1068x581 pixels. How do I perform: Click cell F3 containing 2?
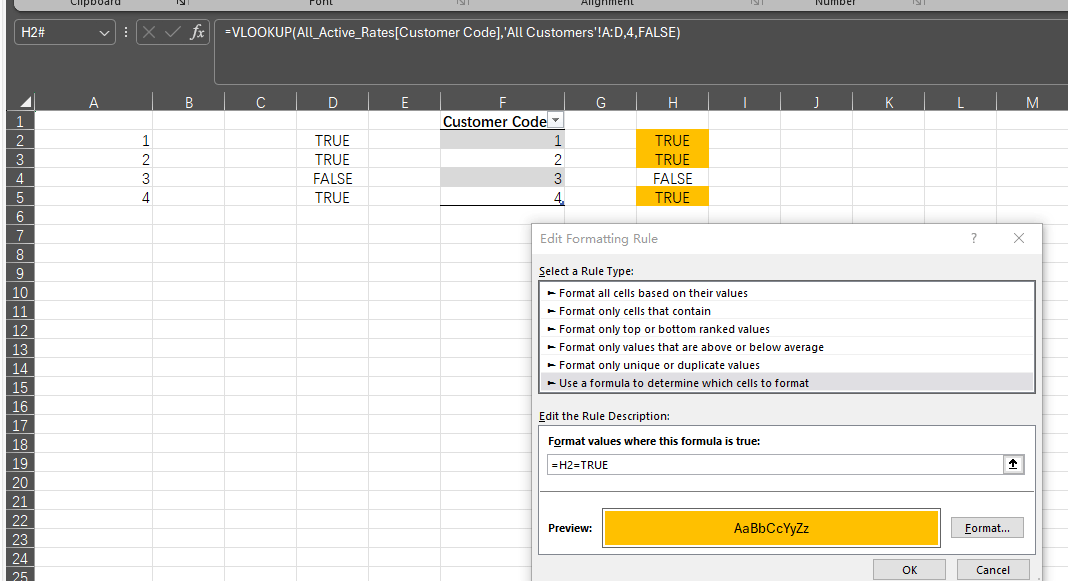click(502, 159)
